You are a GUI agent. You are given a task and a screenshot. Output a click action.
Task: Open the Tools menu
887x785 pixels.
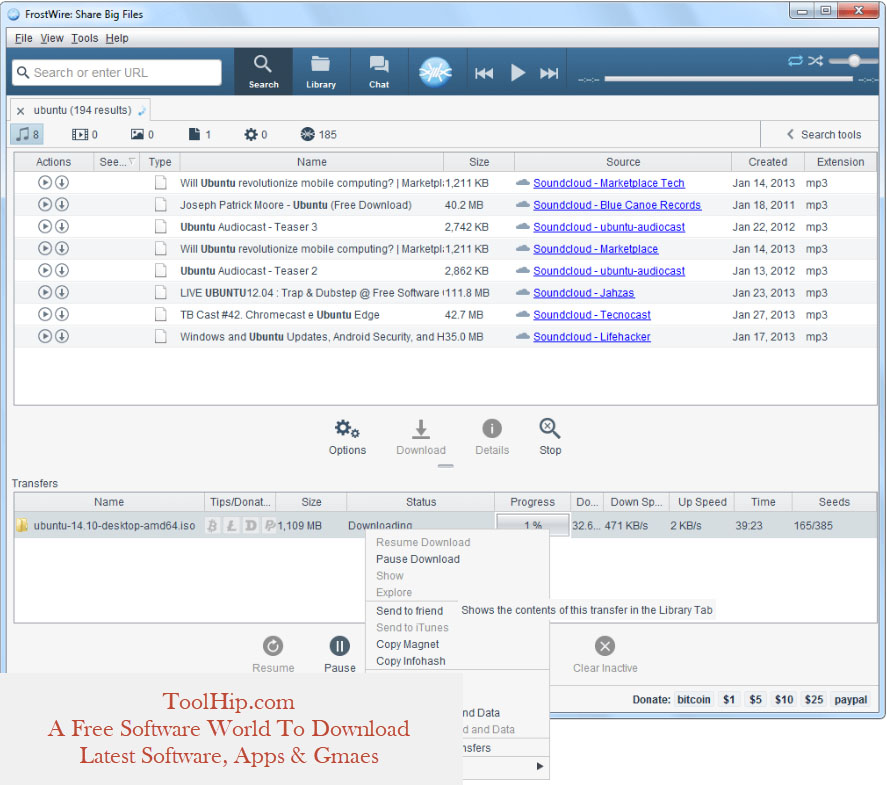pyautogui.click(x=84, y=38)
